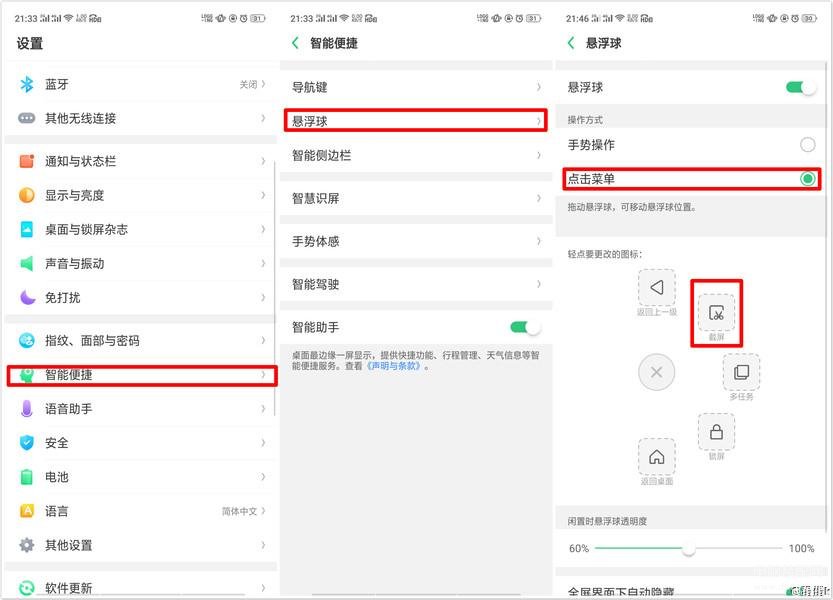The image size is (833, 600).
Task: Tap the close X circle icon
Action: point(657,372)
